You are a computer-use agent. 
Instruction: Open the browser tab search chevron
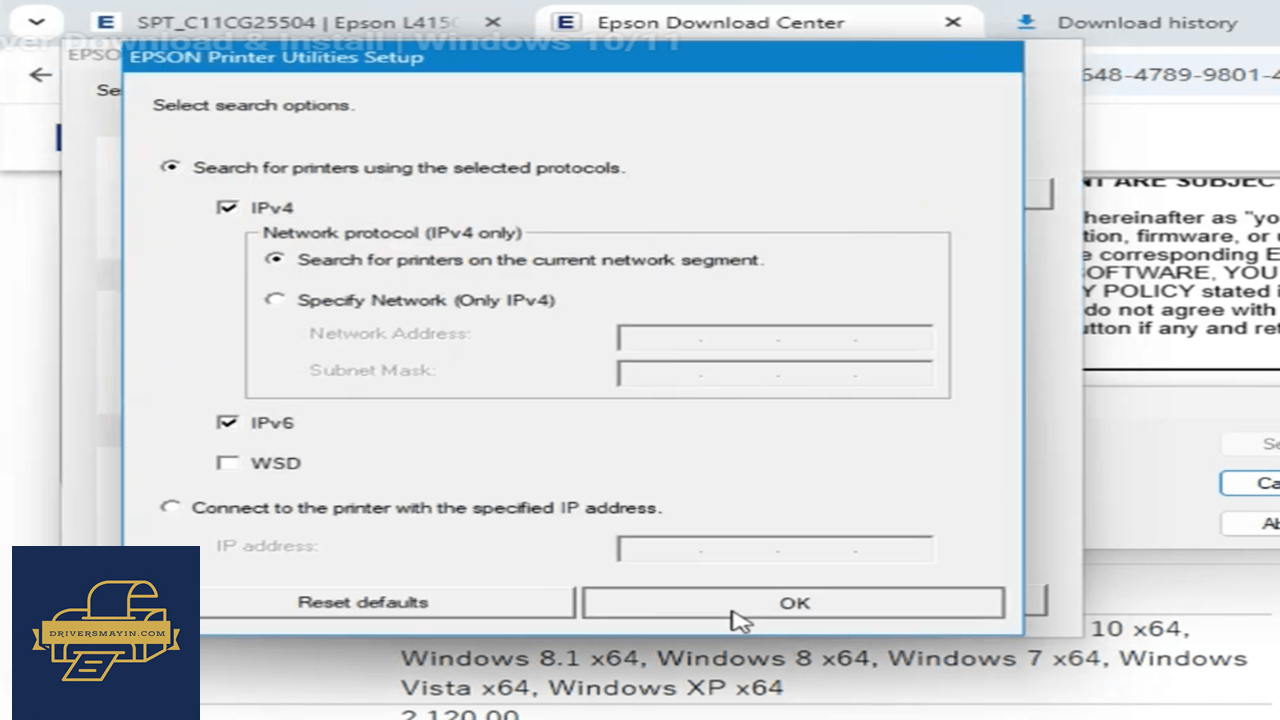tap(37, 22)
